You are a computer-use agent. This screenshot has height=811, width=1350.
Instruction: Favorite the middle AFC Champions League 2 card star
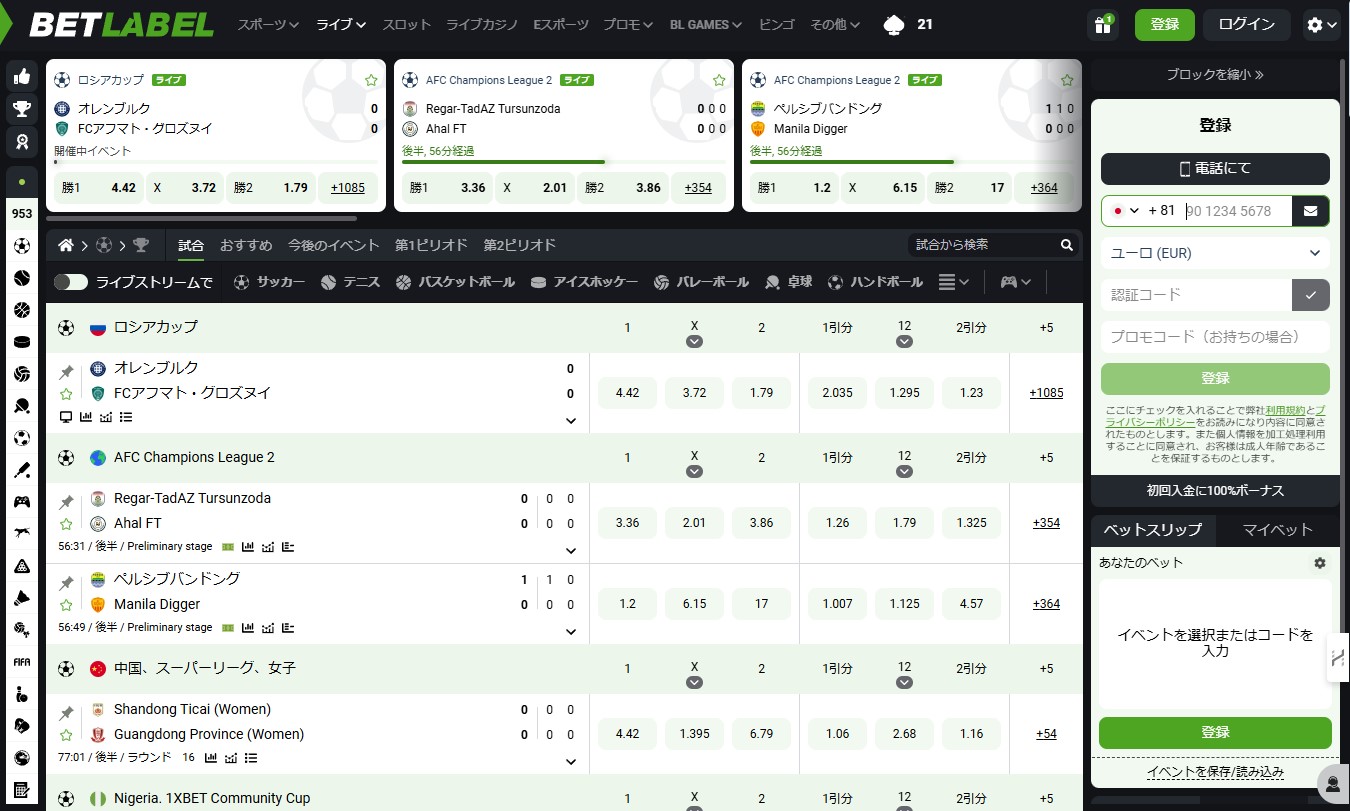pyautogui.click(x=719, y=80)
